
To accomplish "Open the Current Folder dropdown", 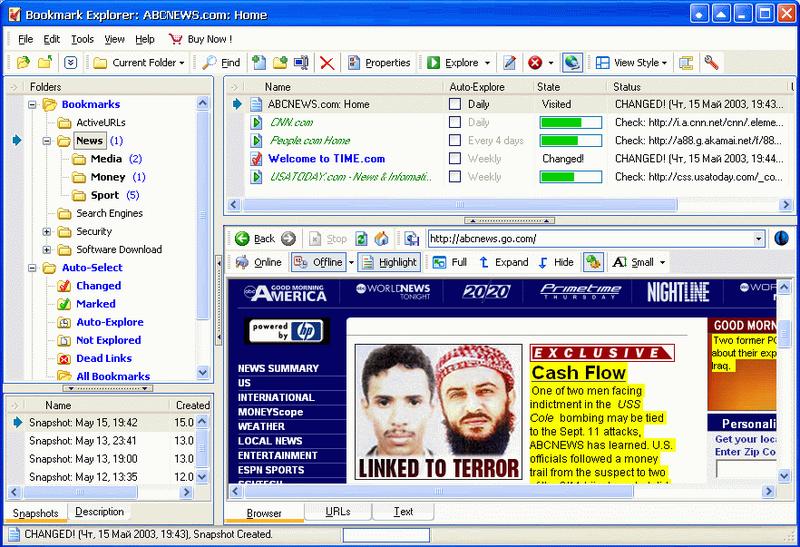I will (182, 63).
